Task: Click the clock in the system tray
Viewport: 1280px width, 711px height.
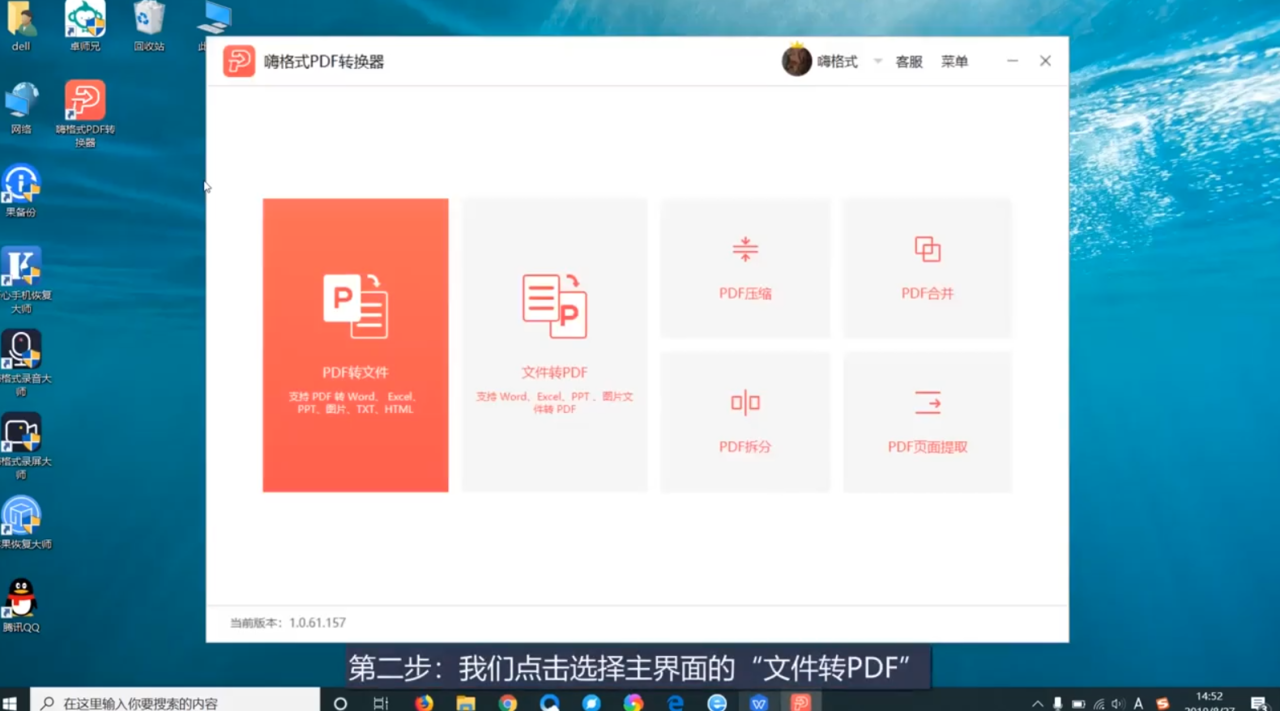Action: 1210,703
